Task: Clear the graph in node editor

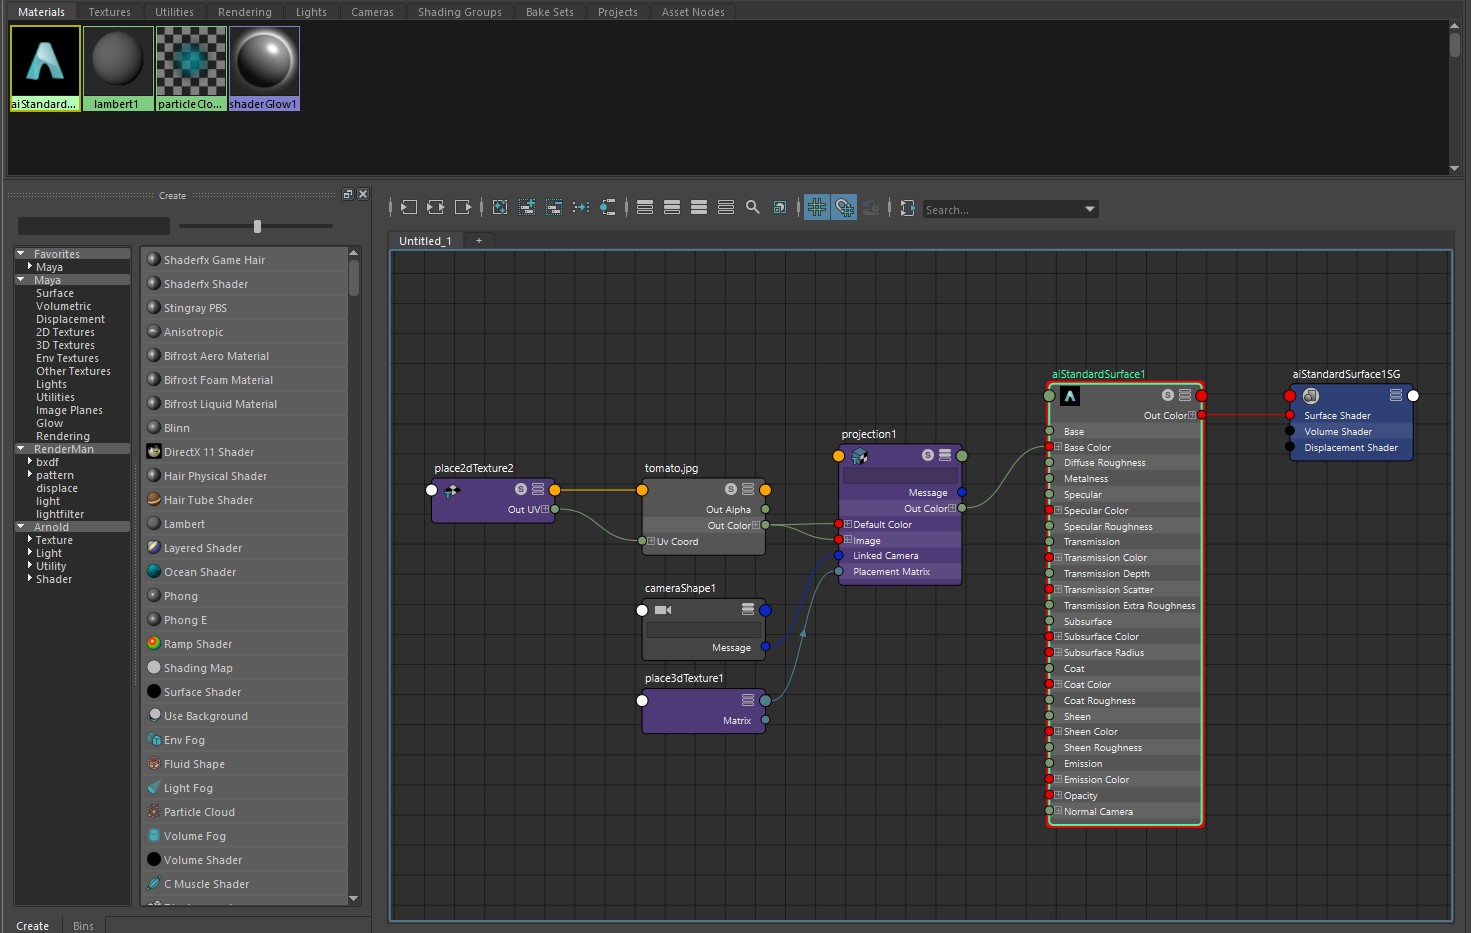Action: pos(500,207)
